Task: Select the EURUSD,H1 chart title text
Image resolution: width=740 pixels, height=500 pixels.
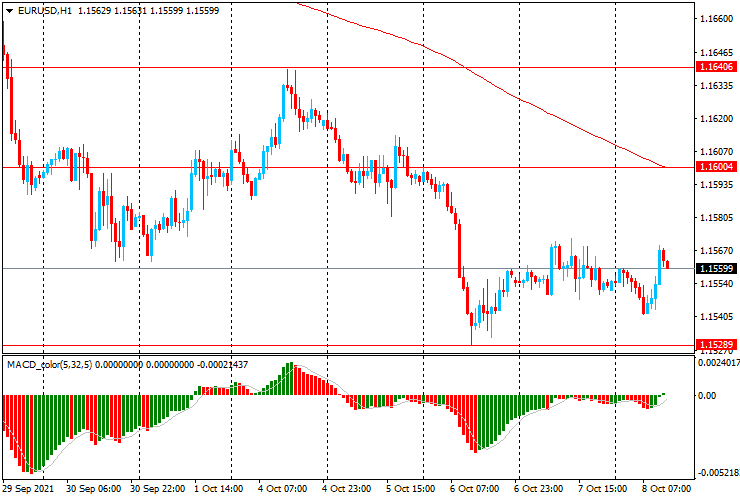Action: point(45,10)
